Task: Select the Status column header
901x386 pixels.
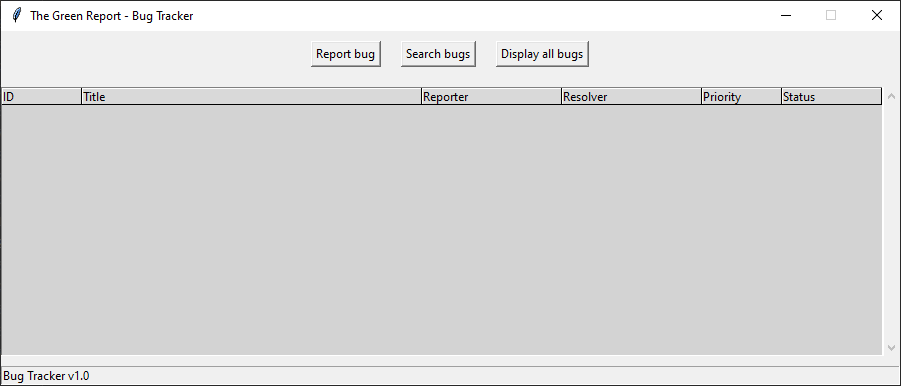Action: pyautogui.click(x=831, y=96)
